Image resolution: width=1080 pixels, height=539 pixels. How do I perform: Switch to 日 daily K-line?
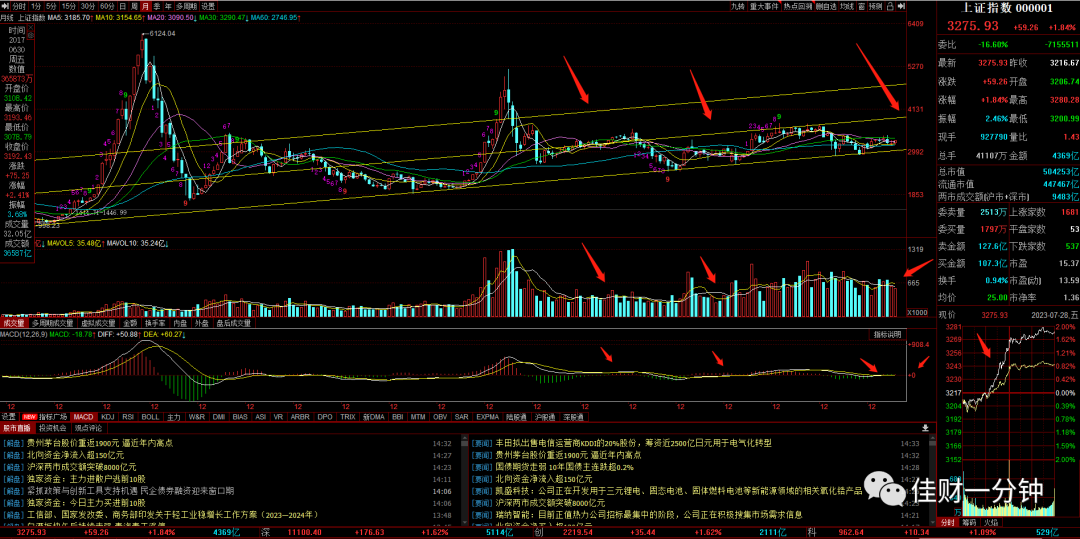click(123, 6)
